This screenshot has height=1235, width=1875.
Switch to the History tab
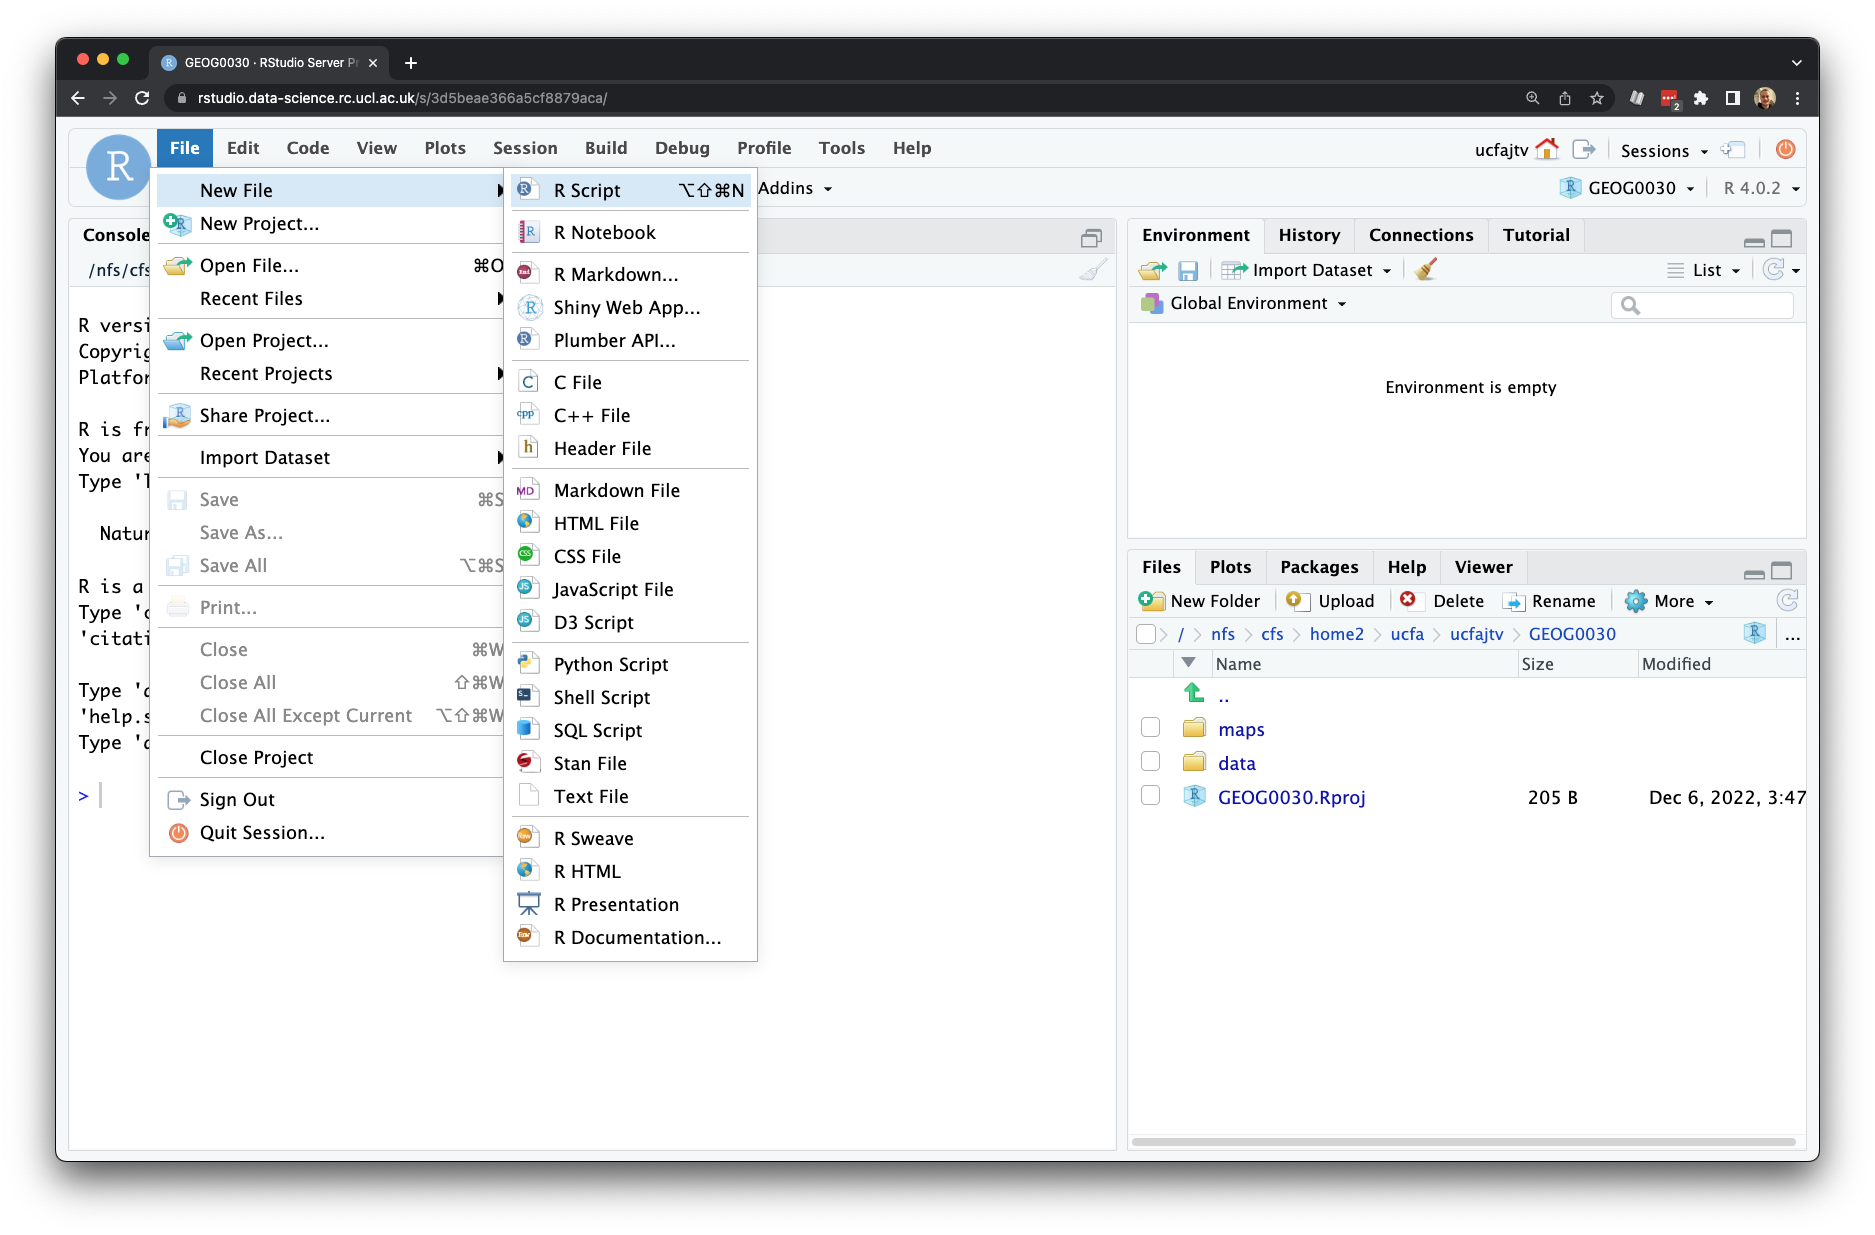1309,235
